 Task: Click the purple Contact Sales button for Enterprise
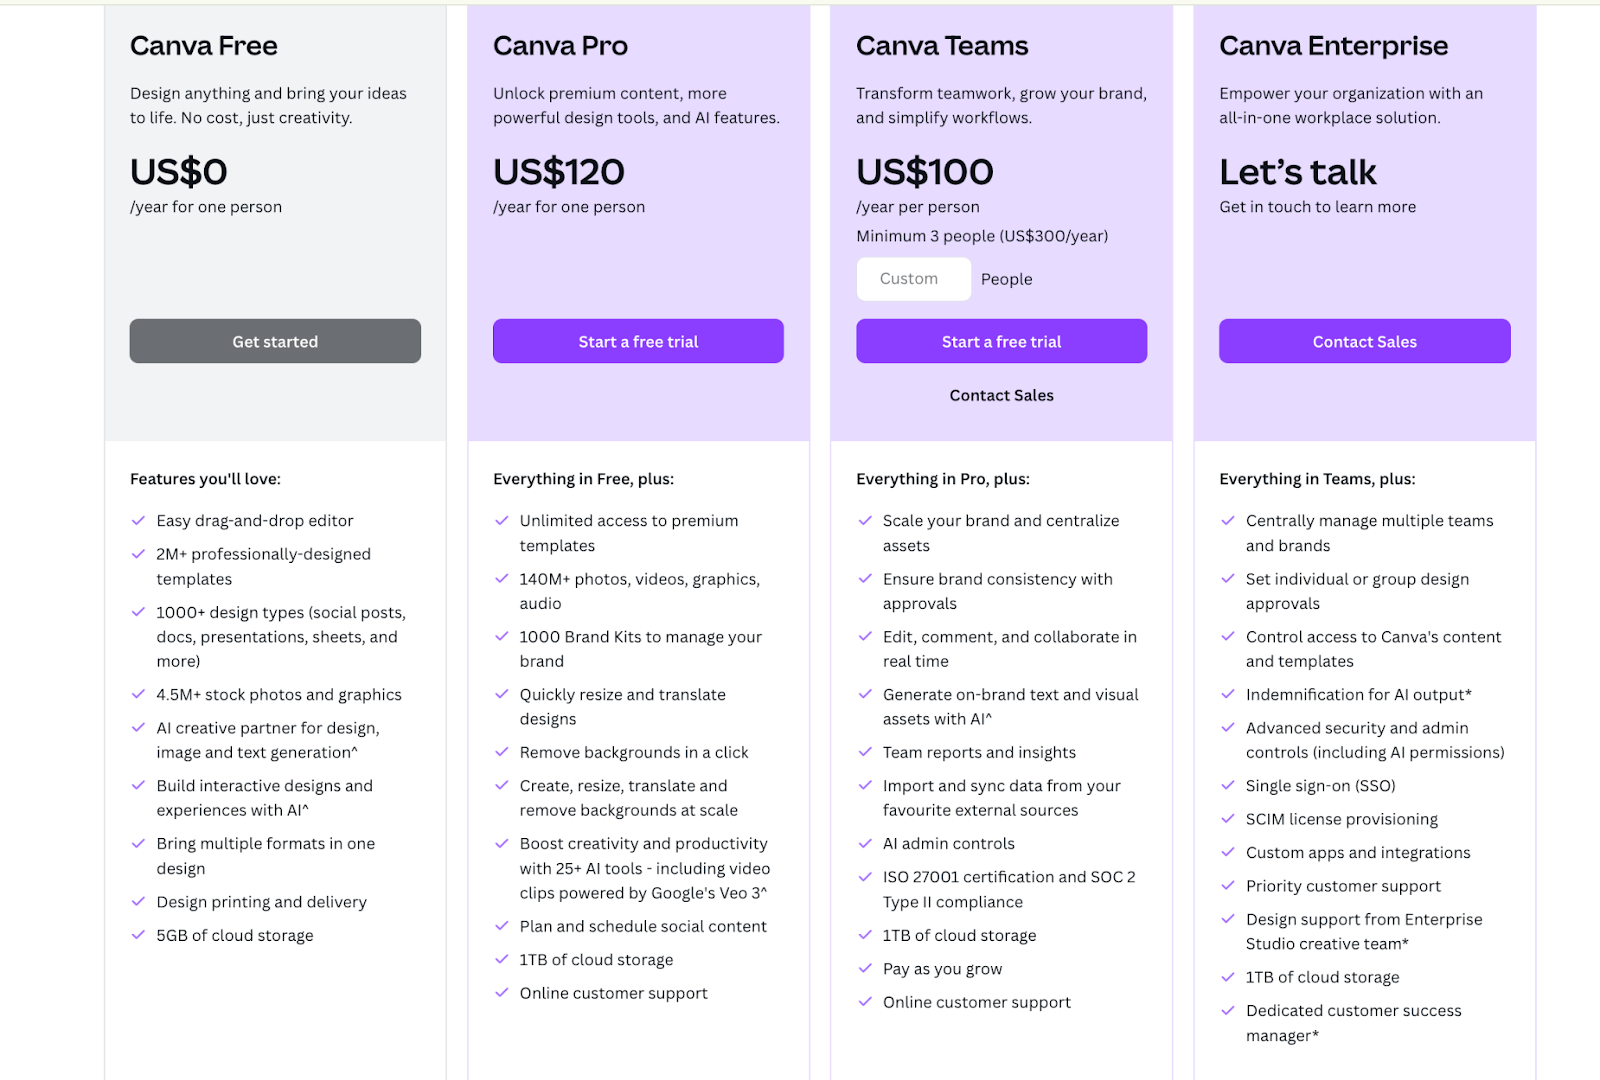pyautogui.click(x=1364, y=341)
